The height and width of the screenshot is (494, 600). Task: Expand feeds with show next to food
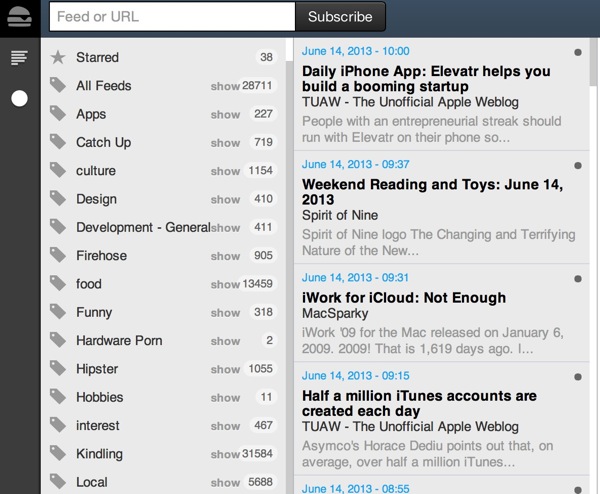pyautogui.click(x=225, y=284)
